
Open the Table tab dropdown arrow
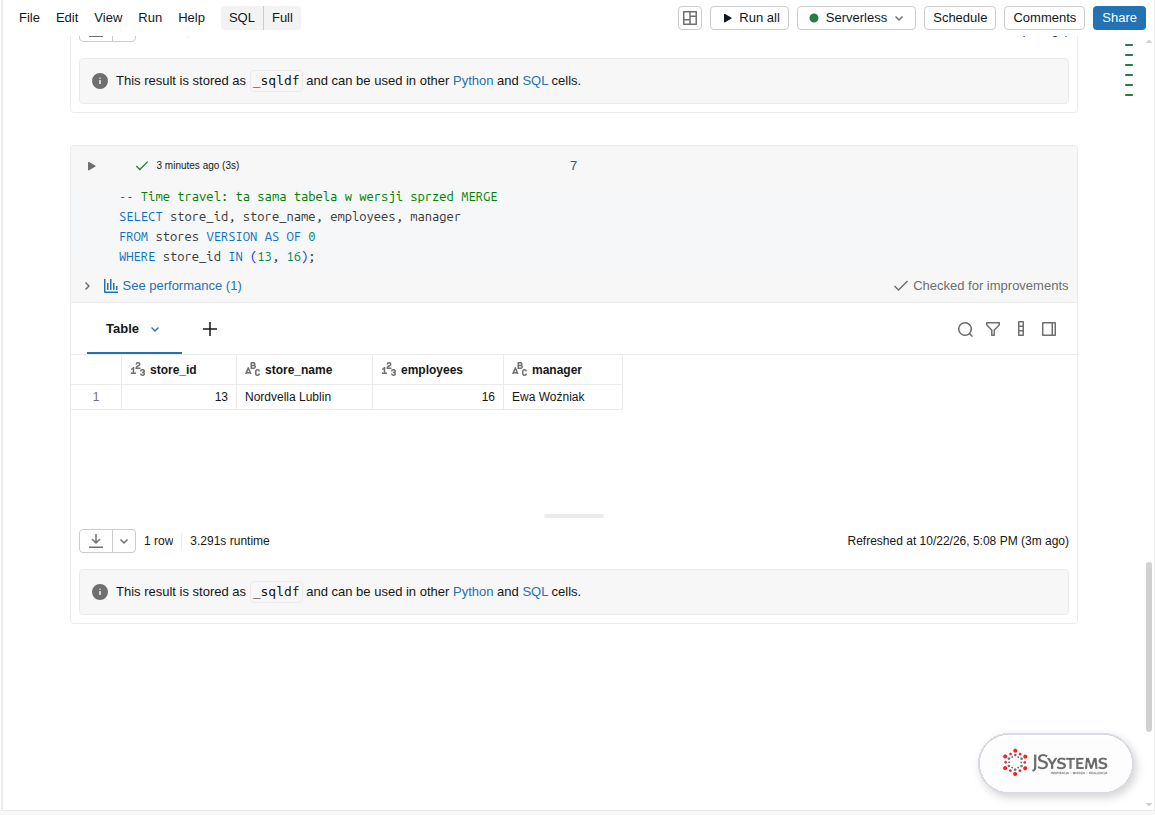point(155,329)
